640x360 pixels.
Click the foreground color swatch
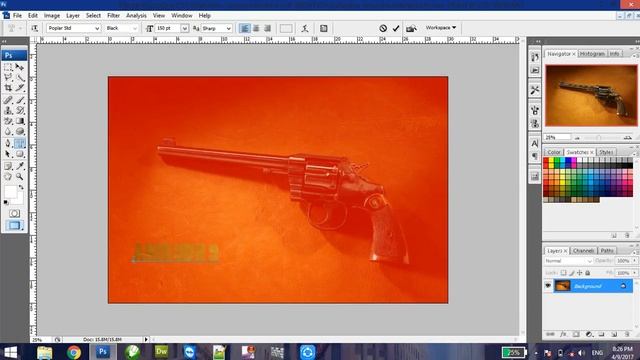pyautogui.click(x=10, y=191)
